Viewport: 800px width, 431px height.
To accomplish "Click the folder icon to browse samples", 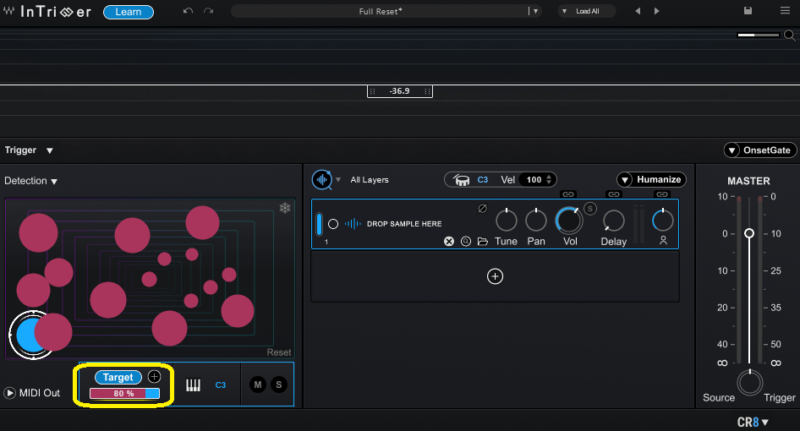I will (x=483, y=241).
